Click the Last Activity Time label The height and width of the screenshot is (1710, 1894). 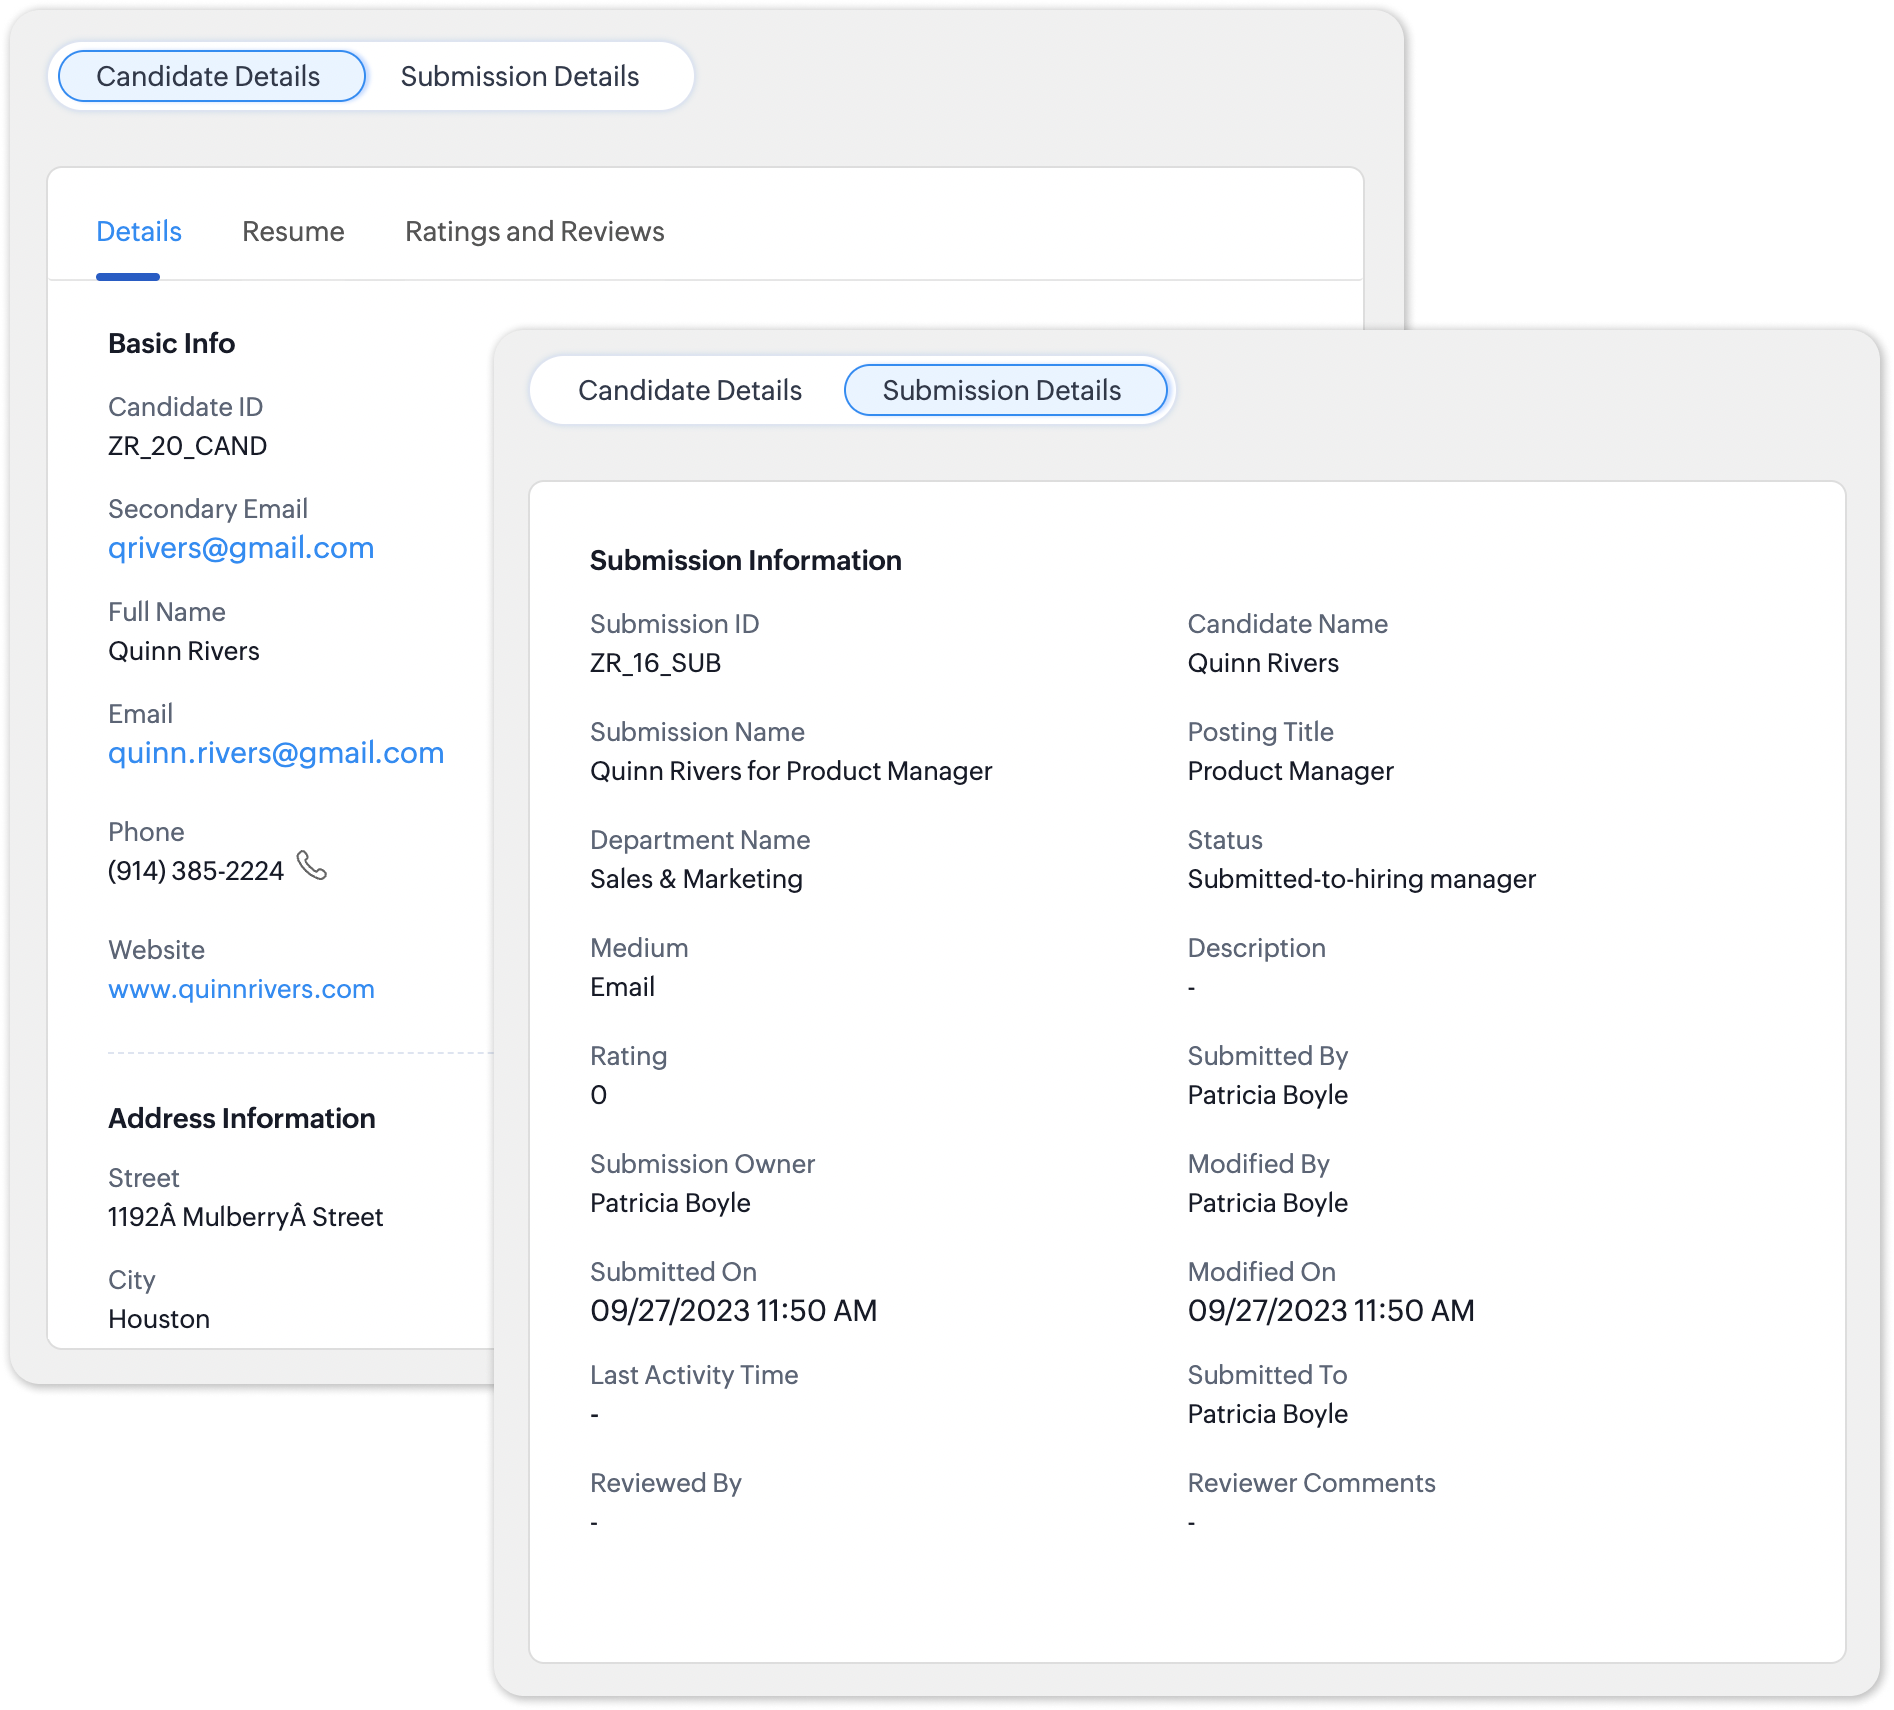[694, 1375]
